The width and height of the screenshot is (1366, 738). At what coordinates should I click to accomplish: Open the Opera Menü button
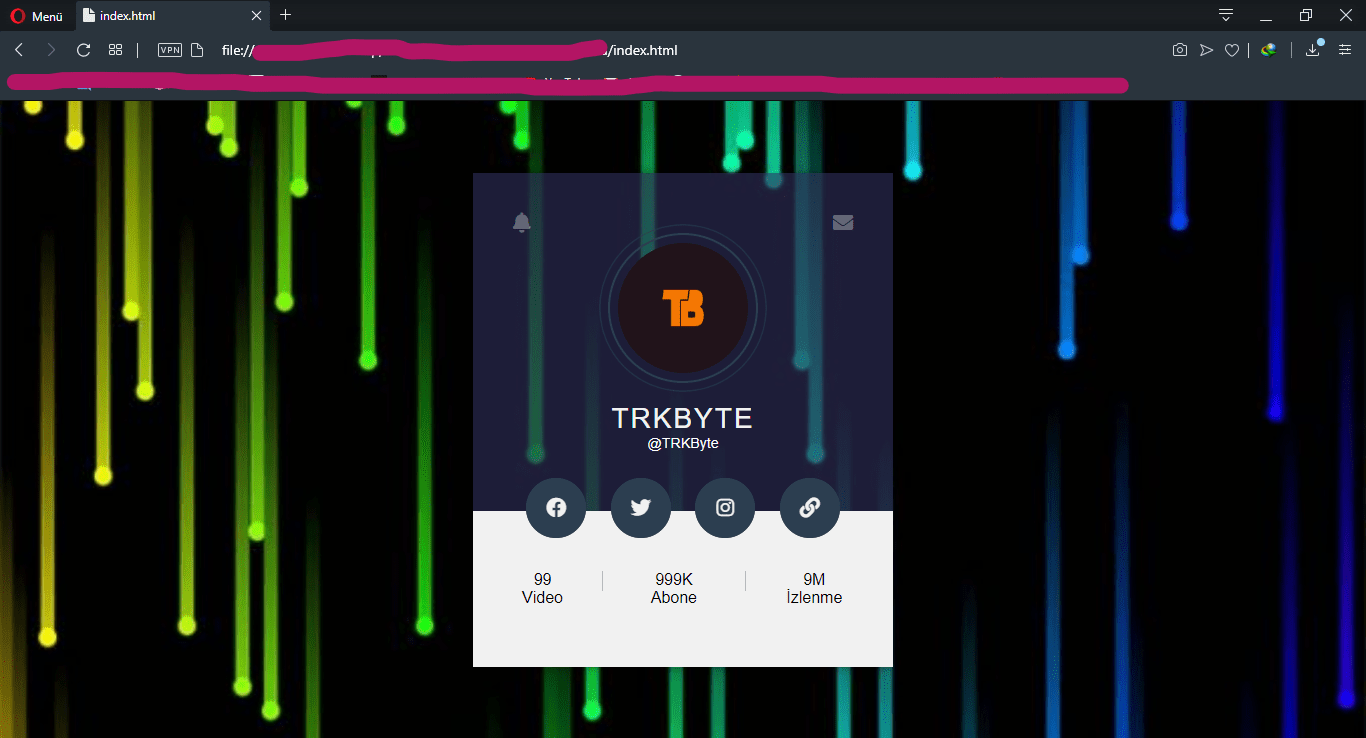[x=37, y=16]
